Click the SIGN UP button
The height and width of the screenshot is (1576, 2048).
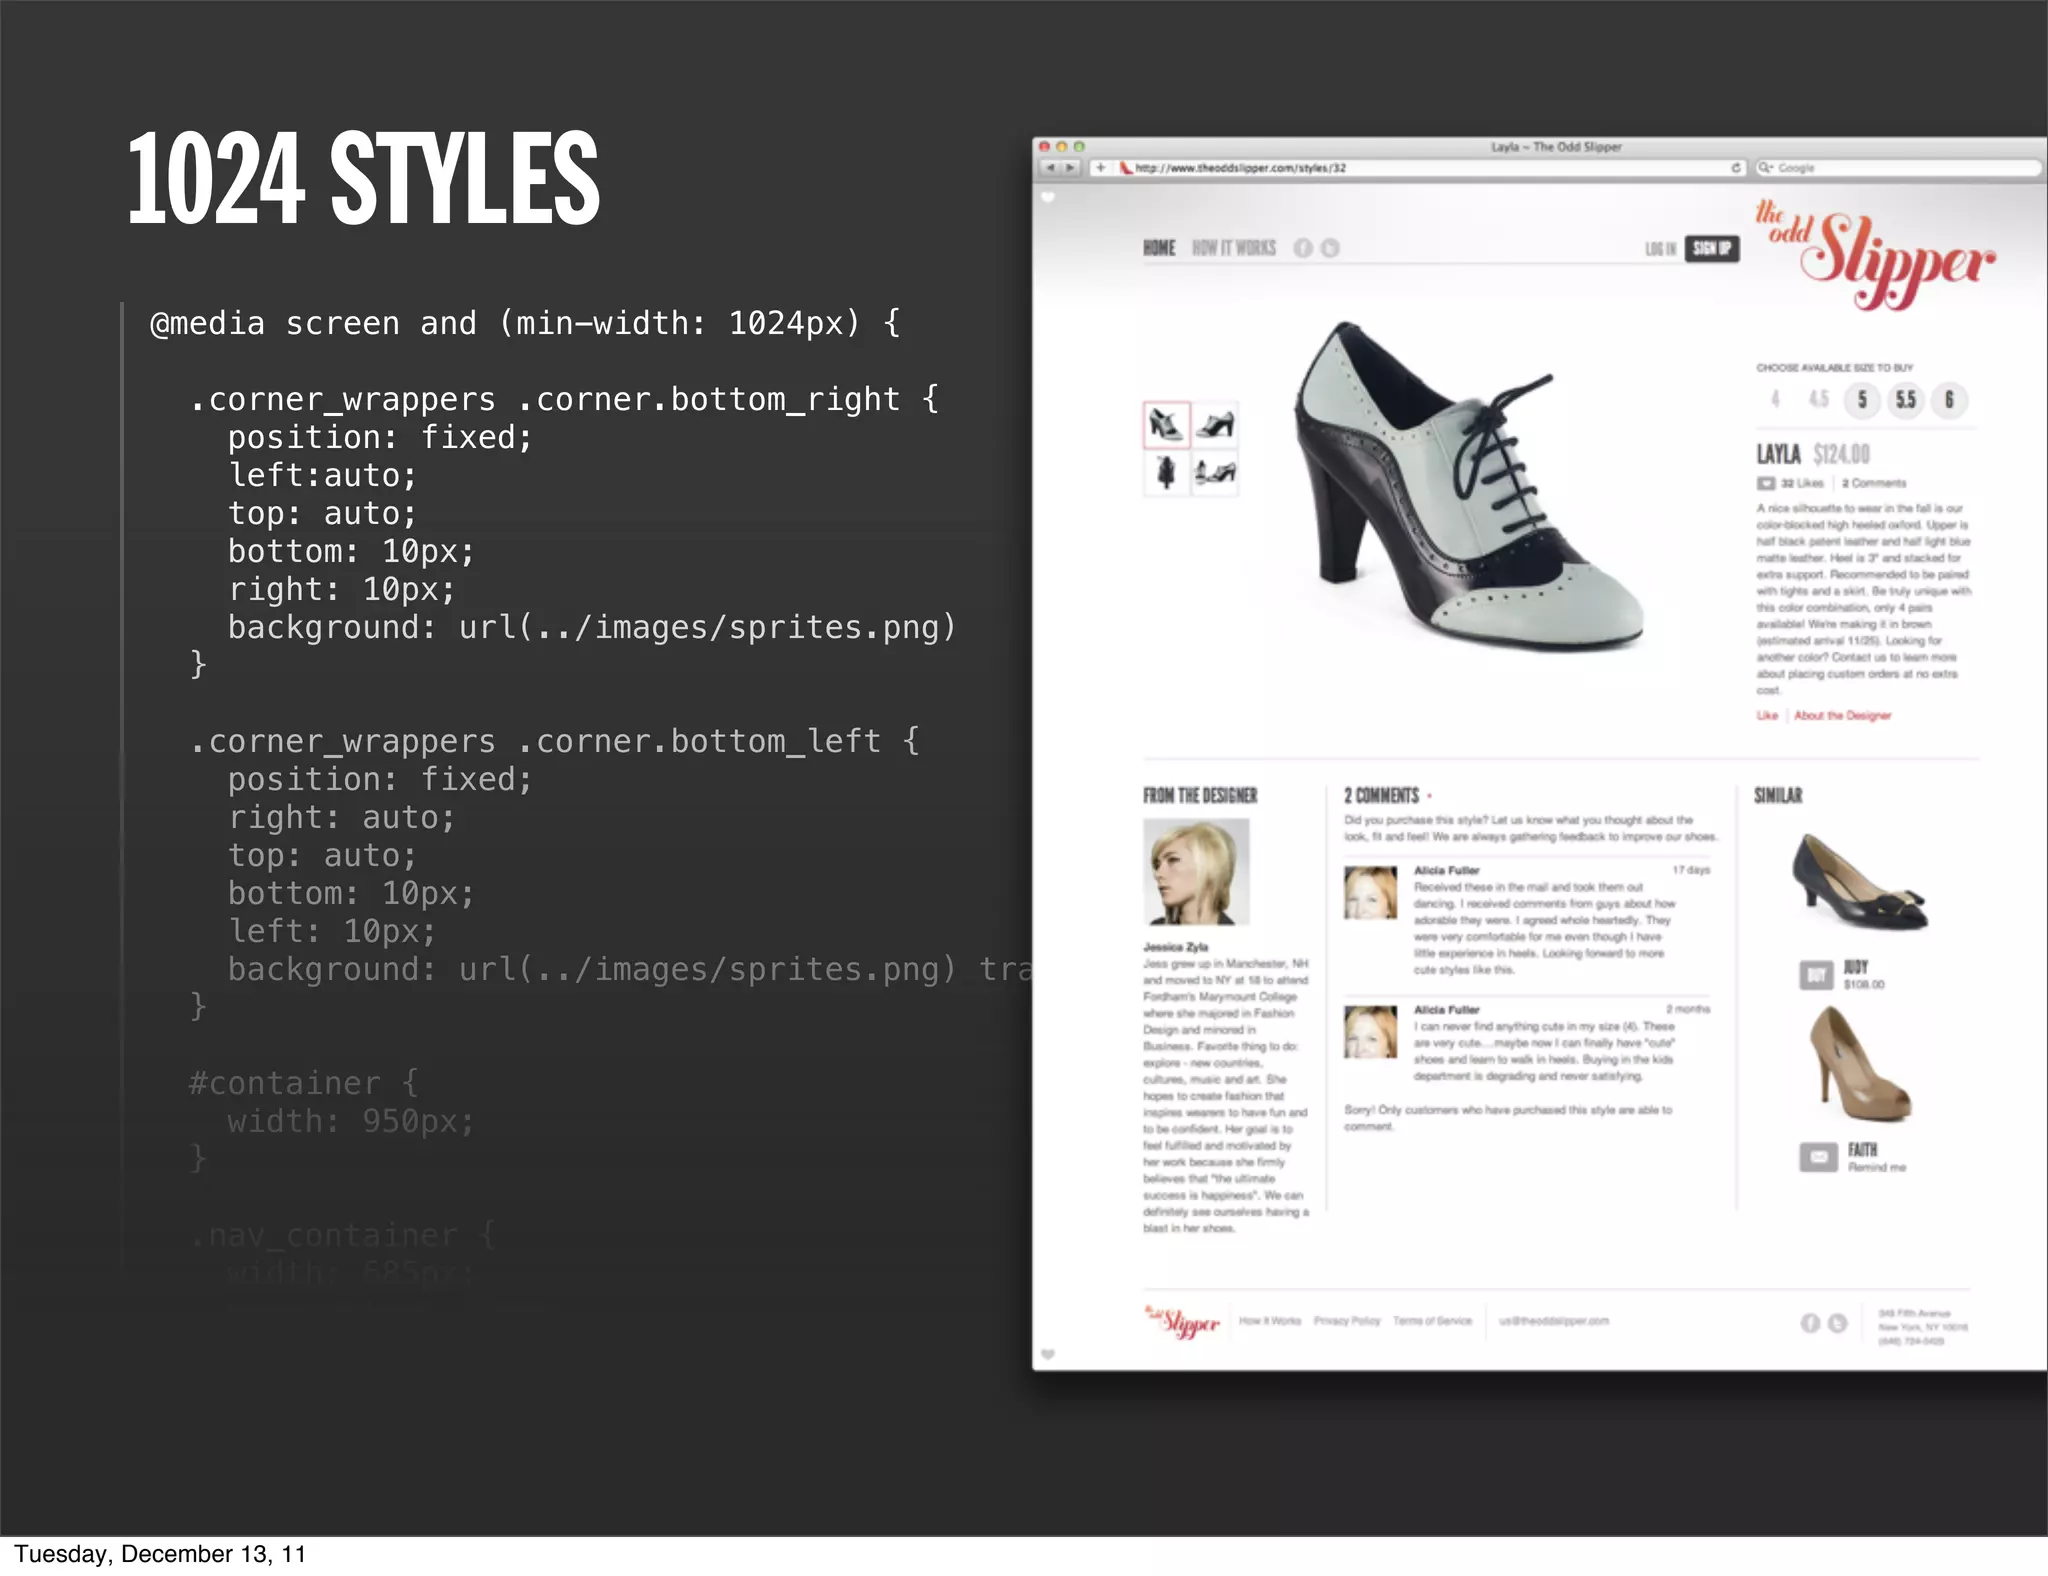click(1712, 248)
